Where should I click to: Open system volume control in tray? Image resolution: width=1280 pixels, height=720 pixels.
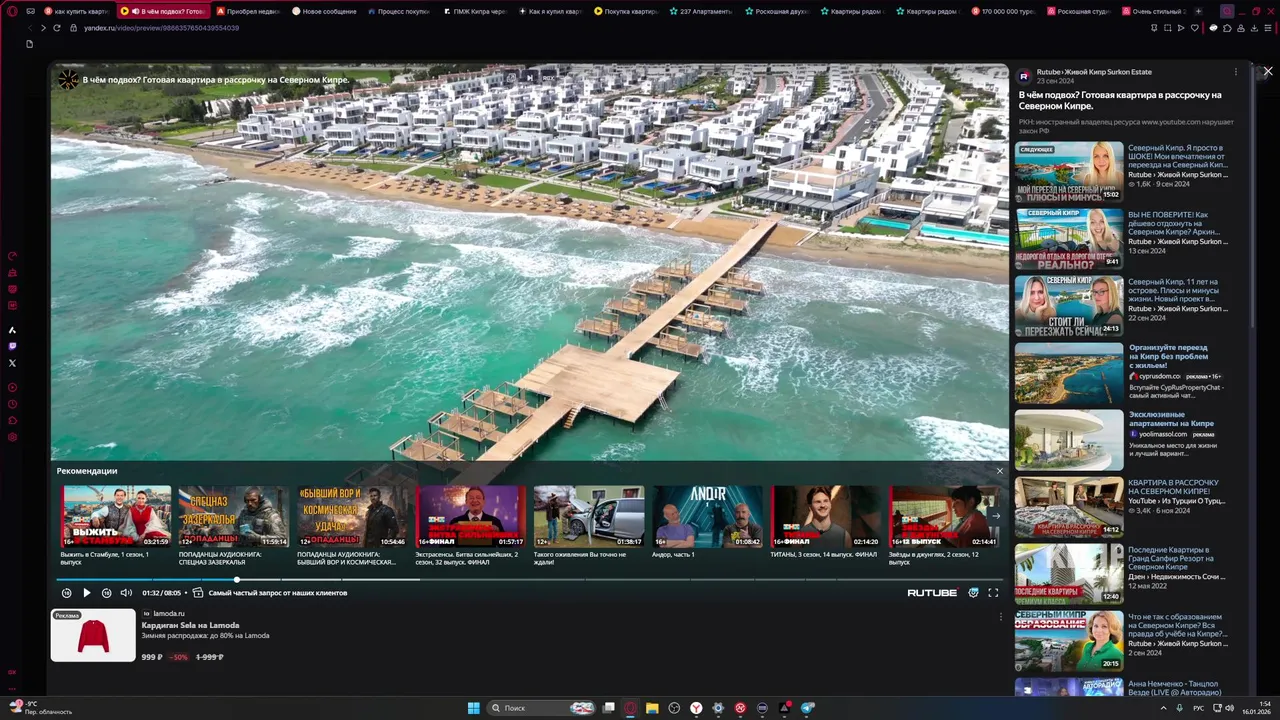point(1229,708)
